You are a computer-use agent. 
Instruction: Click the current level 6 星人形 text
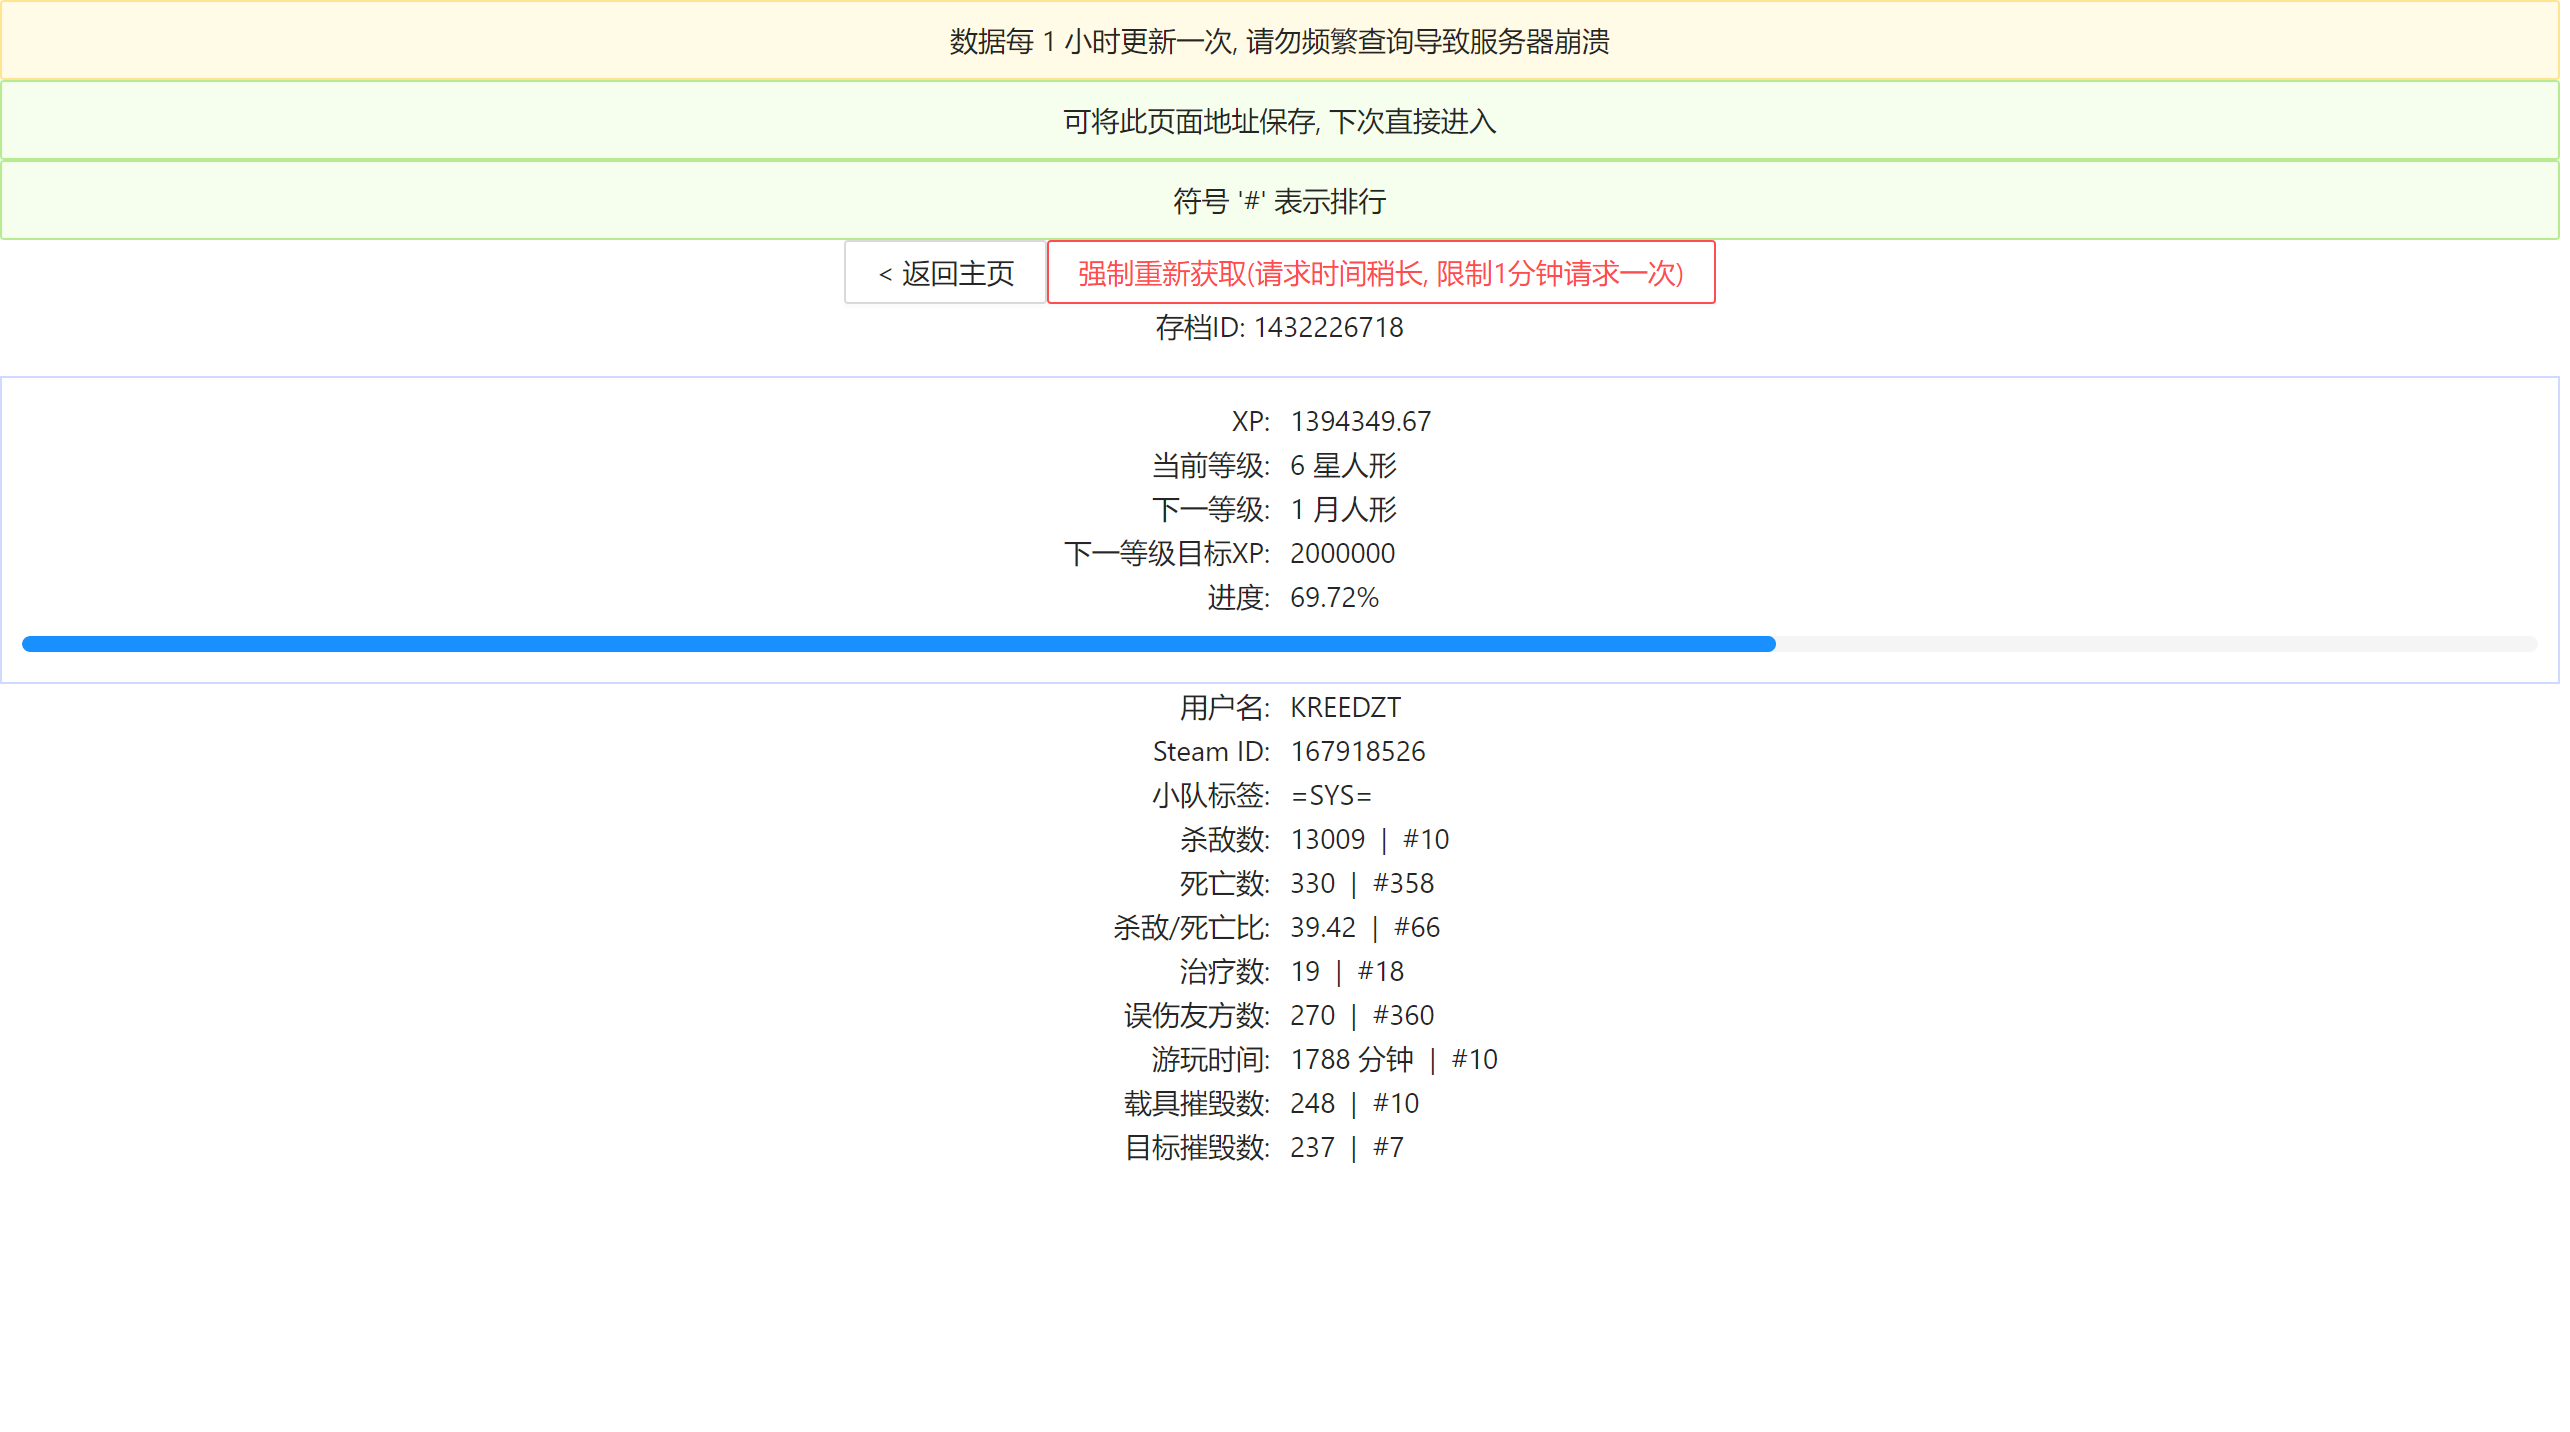coord(1343,466)
